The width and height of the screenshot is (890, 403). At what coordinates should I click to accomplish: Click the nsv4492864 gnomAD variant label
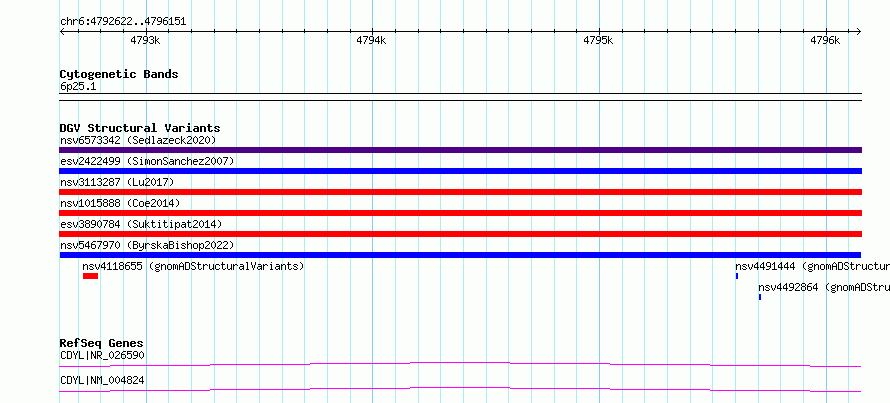824,287
